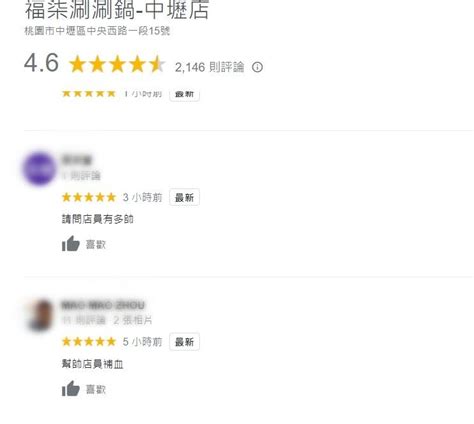This screenshot has width=474, height=424.
Task: Open the 2 張相片 photos link
Action: pyautogui.click(x=133, y=320)
